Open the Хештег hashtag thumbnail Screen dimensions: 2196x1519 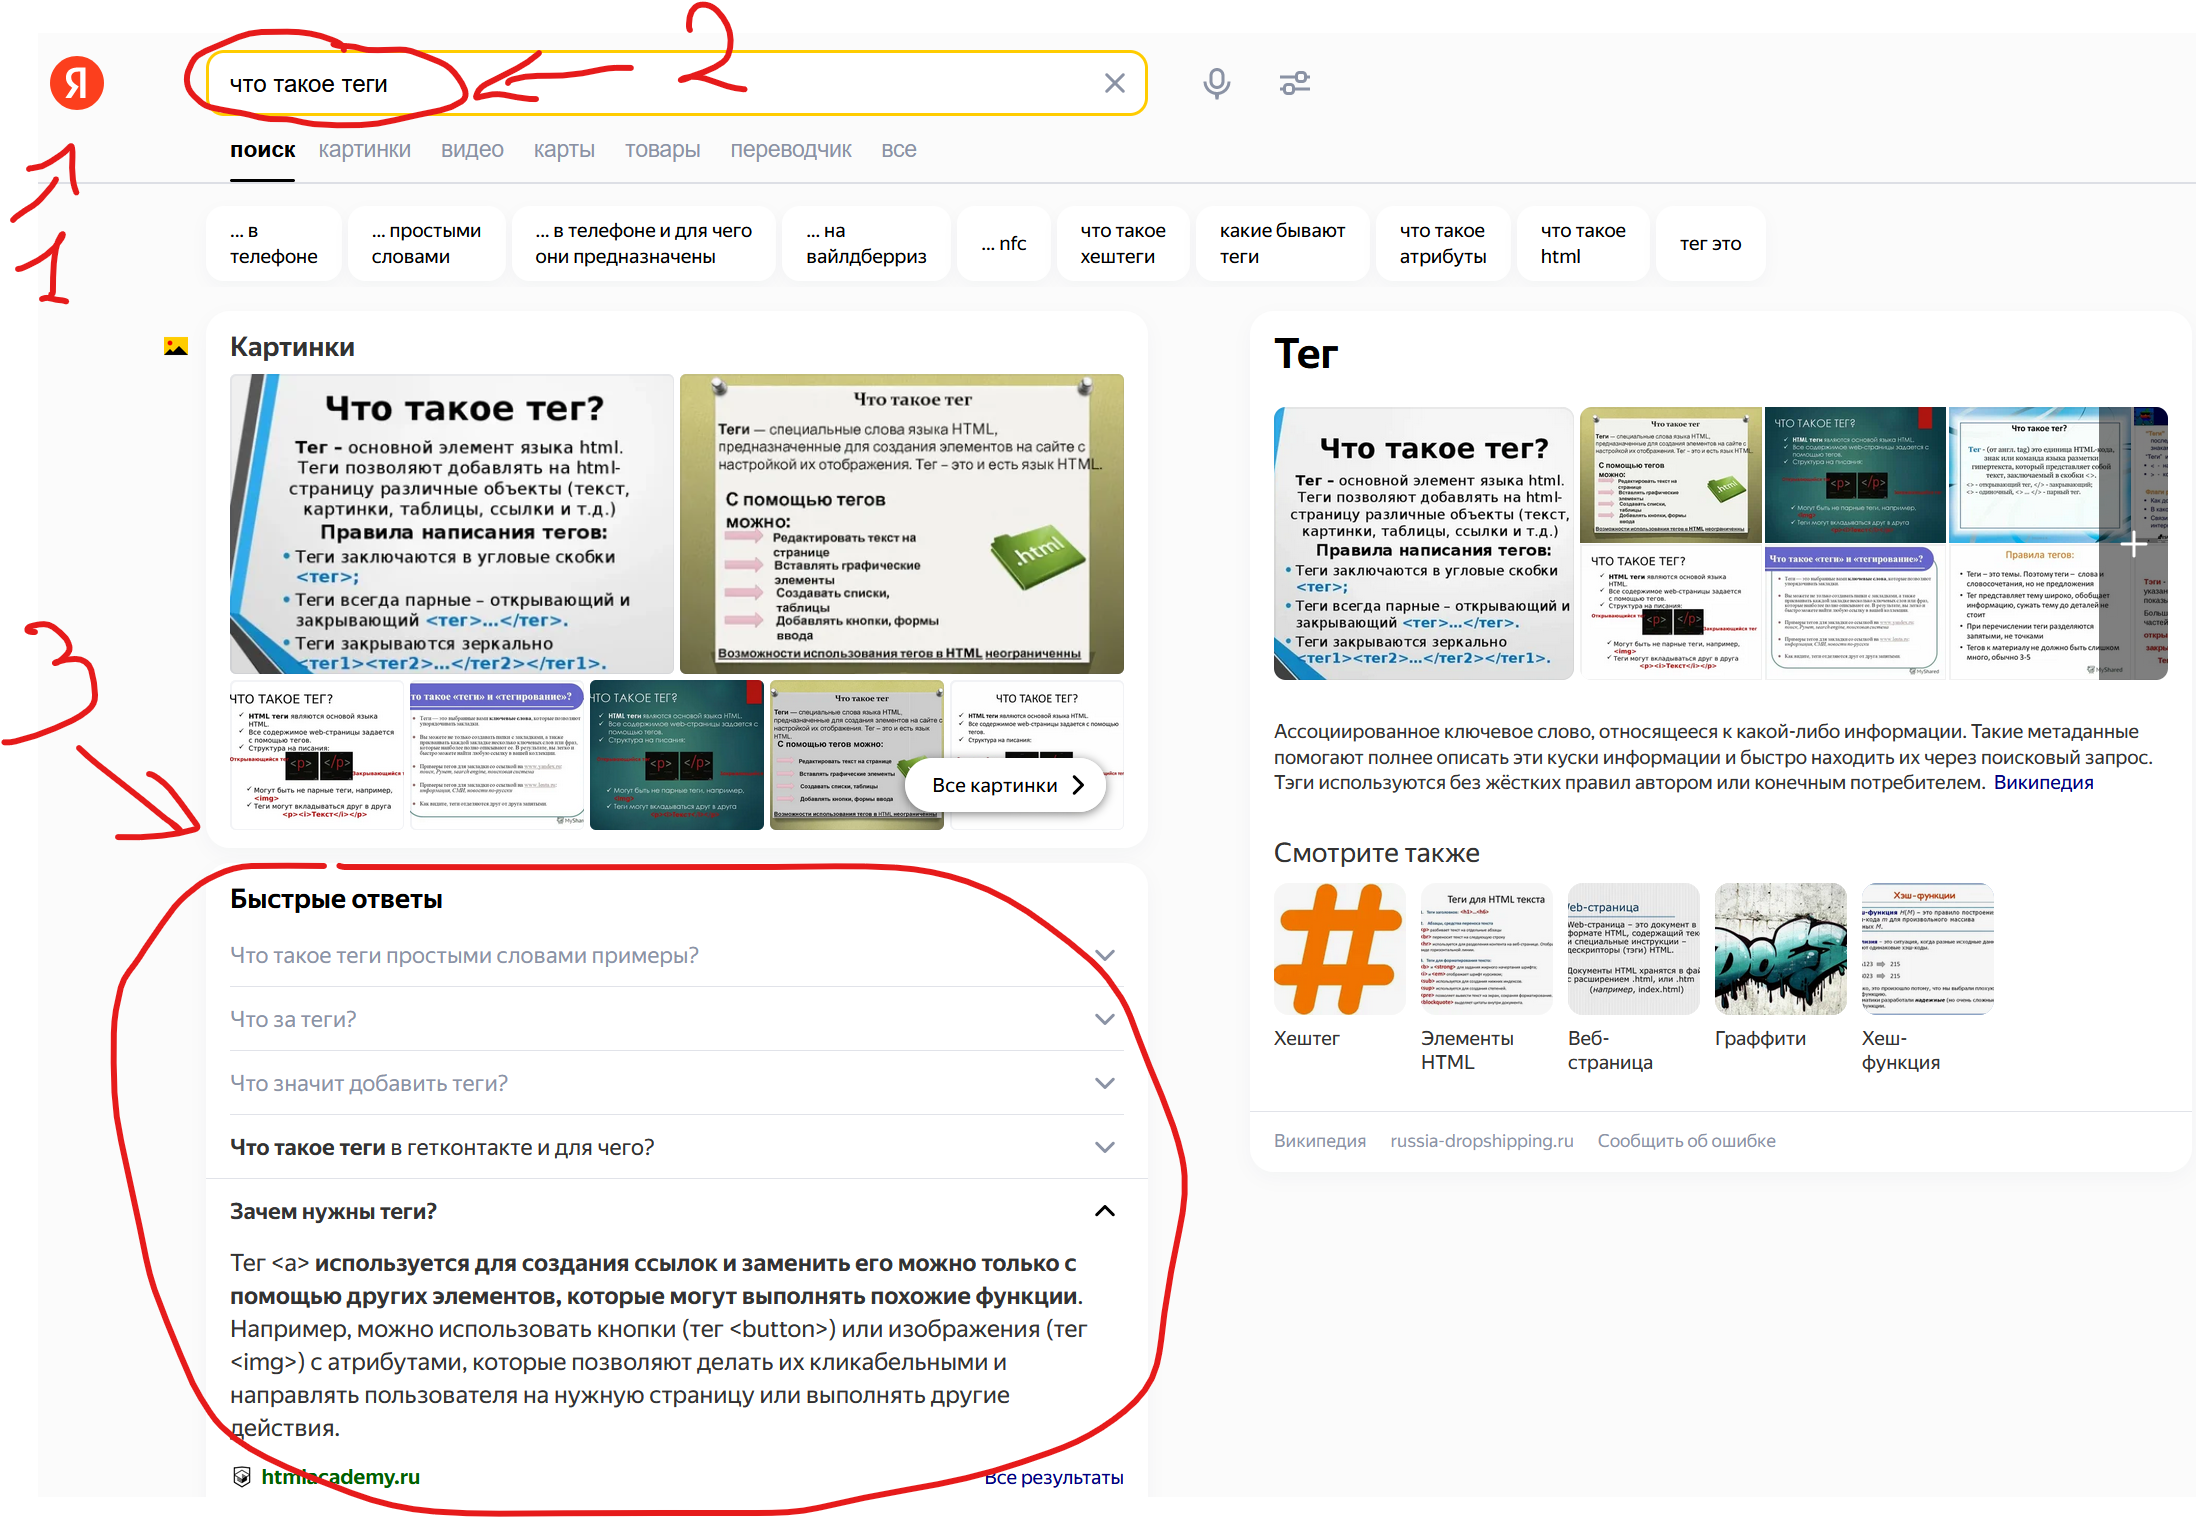1338,949
